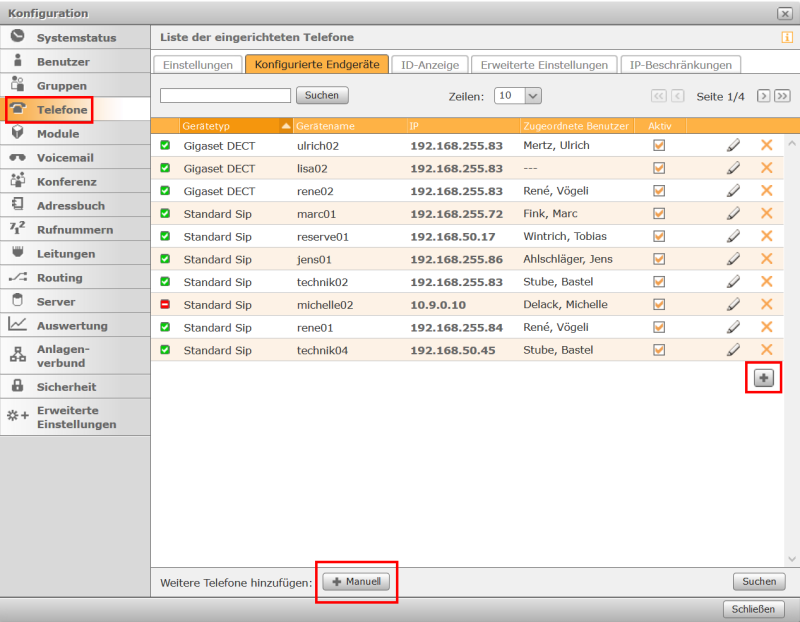Edit the michelle02 device entry
This screenshot has width=800, height=622.
coord(733,304)
